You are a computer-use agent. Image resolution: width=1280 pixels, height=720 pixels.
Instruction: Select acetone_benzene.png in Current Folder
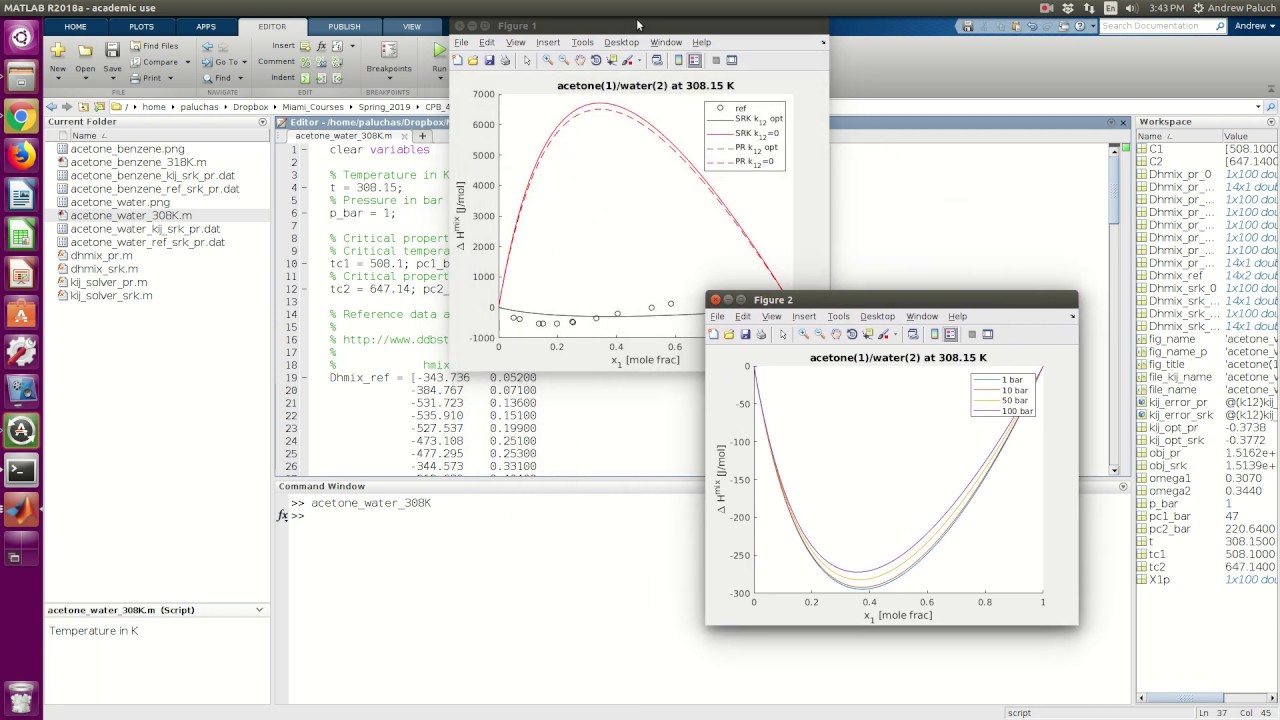click(127, 149)
